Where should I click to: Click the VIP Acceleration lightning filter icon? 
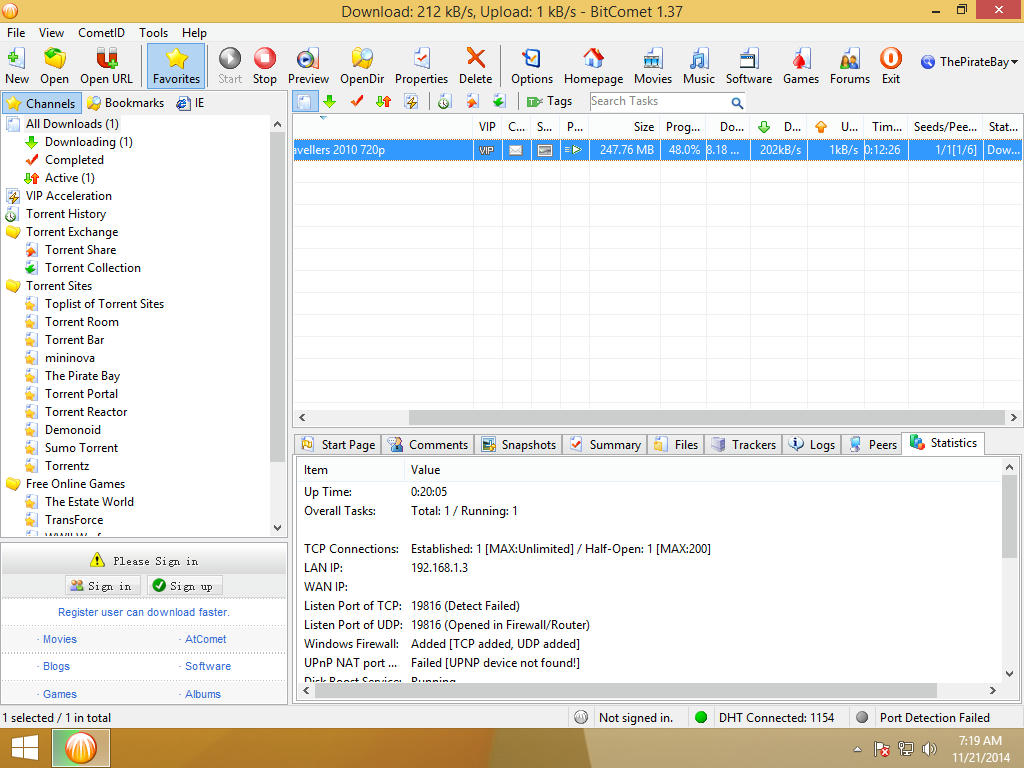click(411, 101)
